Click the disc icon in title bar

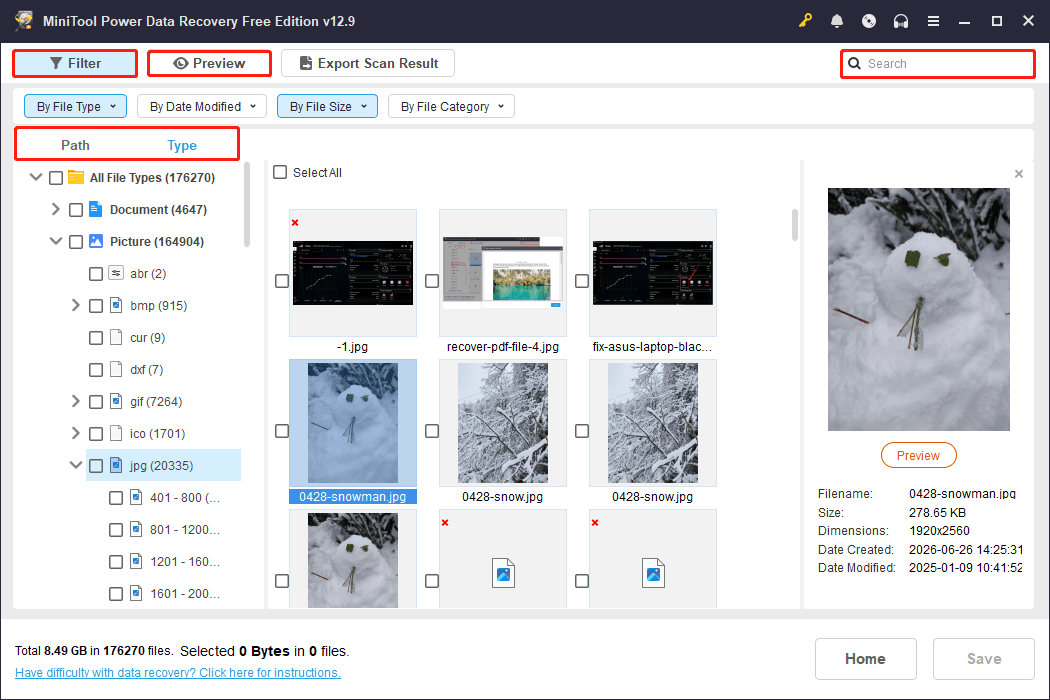tap(869, 21)
